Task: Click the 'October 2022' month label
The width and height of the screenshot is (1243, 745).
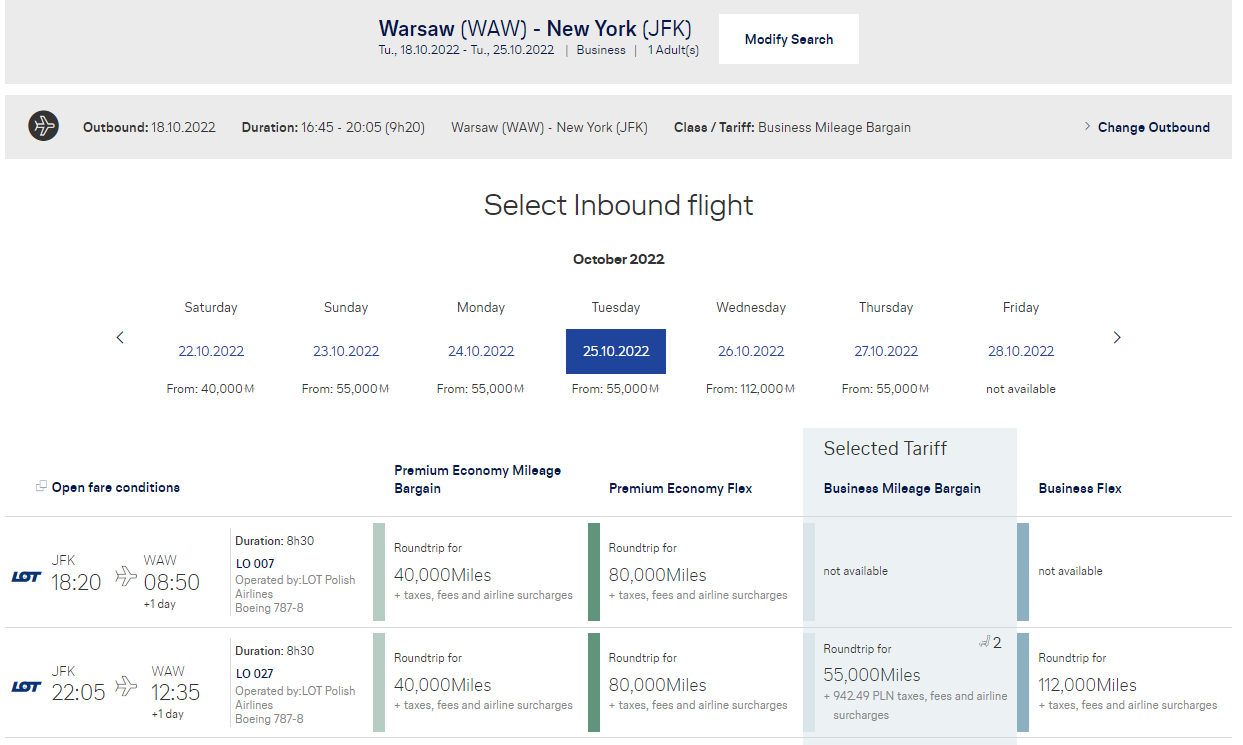Action: [619, 259]
